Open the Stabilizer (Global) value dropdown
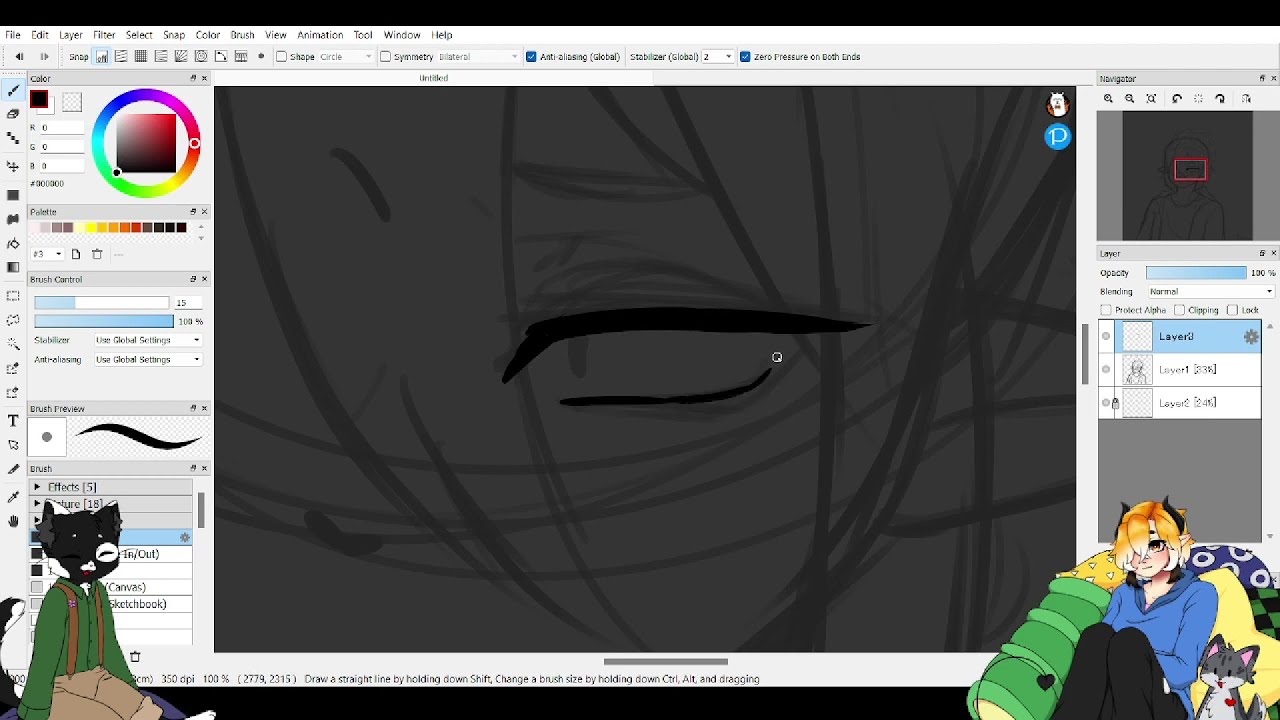Image resolution: width=1280 pixels, height=720 pixels. pyautogui.click(x=717, y=57)
